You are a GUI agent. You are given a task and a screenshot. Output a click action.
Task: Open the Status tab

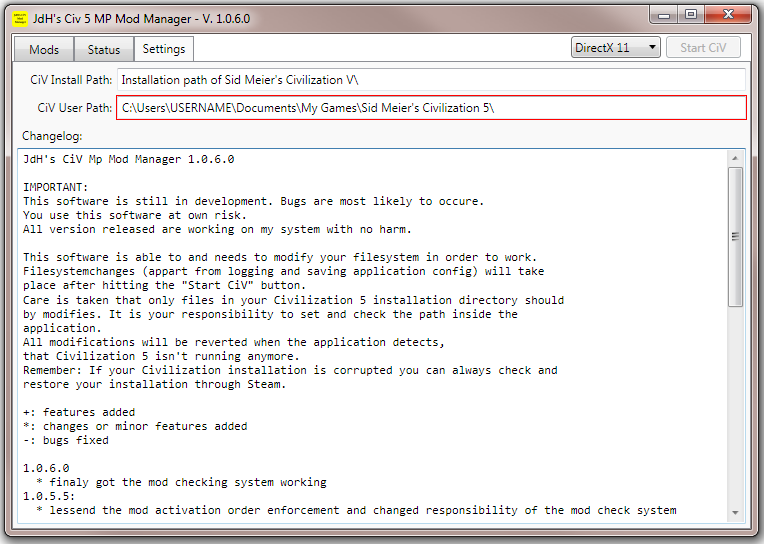104,49
